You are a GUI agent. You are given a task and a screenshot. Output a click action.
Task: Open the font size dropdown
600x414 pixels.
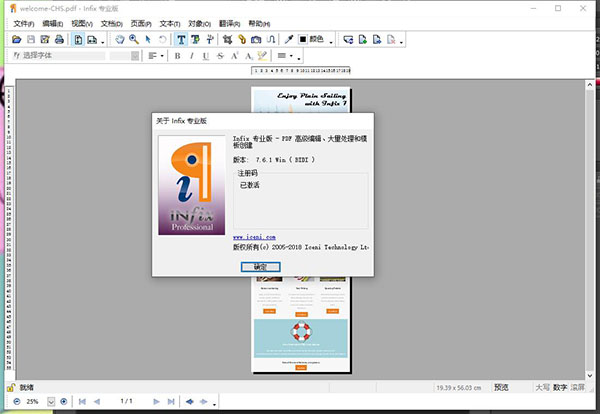[135, 56]
